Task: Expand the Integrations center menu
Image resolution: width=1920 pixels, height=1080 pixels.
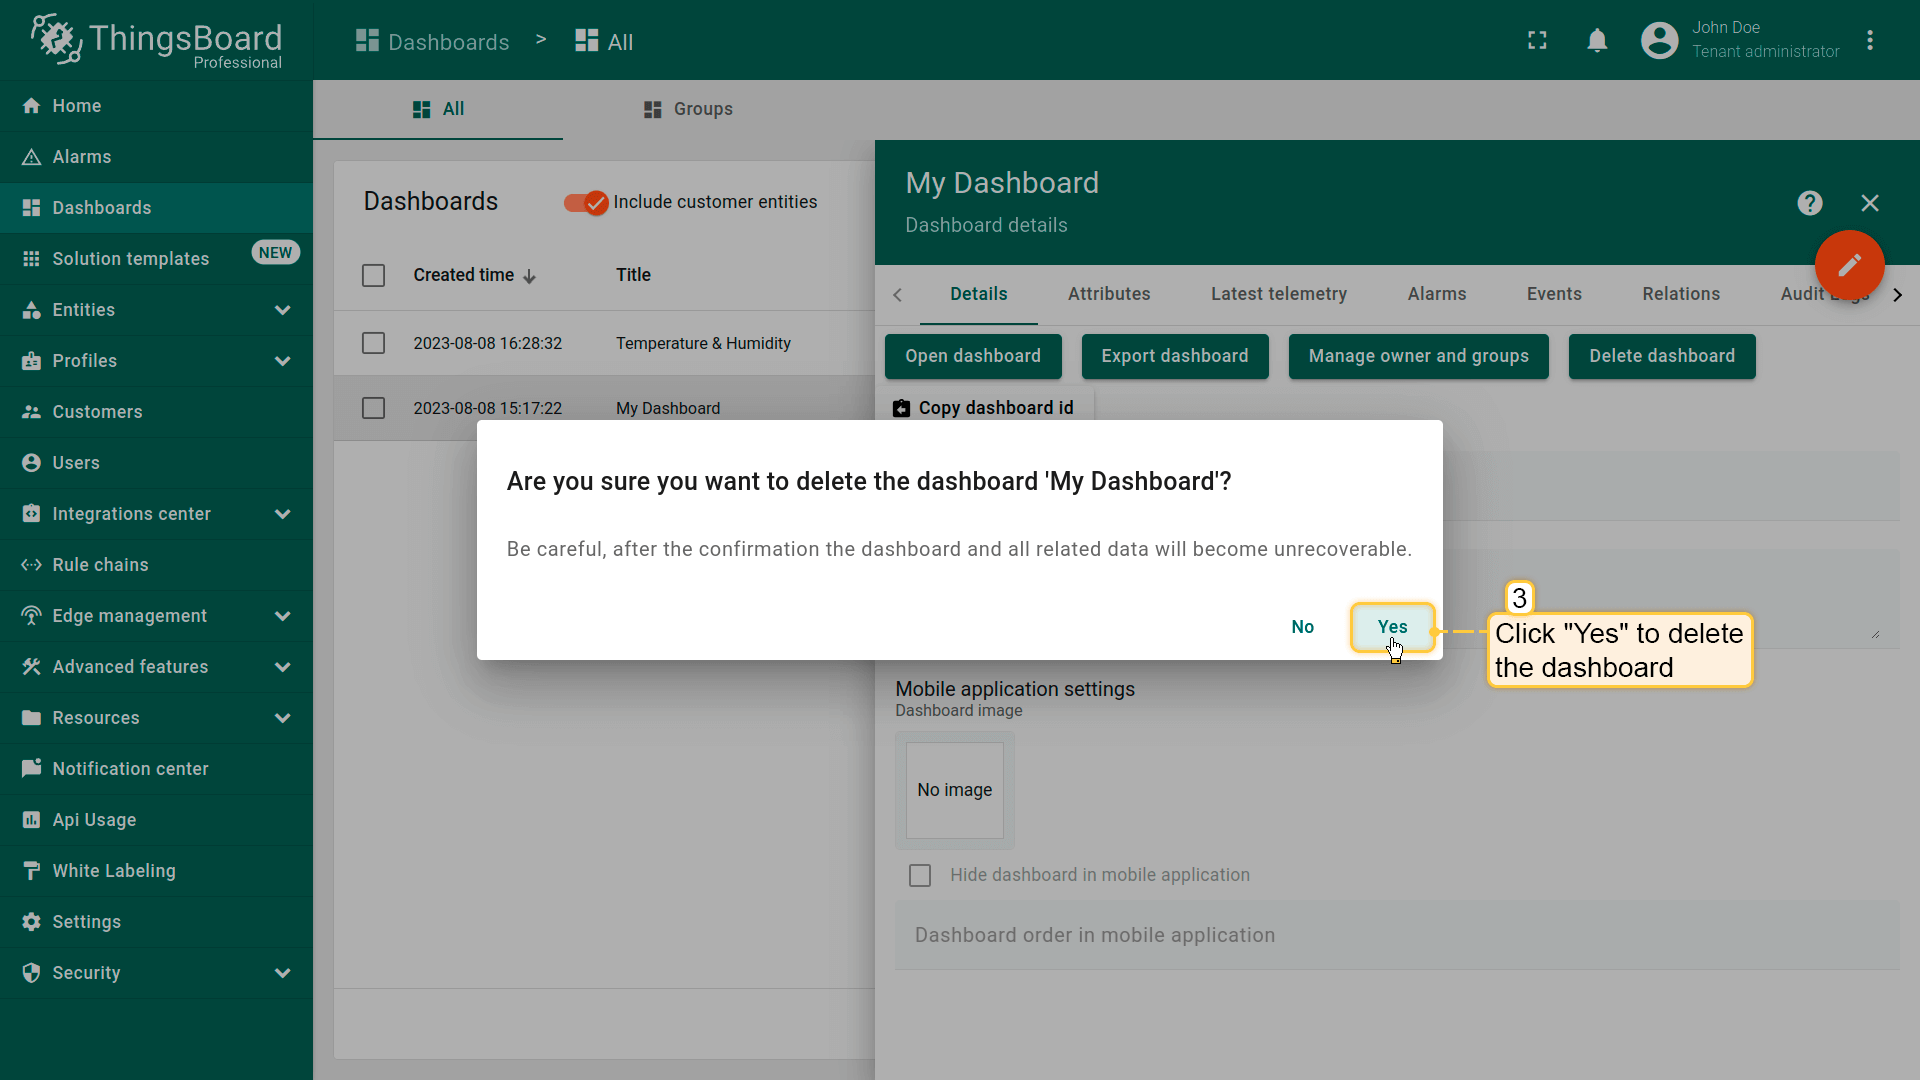Action: [282, 514]
